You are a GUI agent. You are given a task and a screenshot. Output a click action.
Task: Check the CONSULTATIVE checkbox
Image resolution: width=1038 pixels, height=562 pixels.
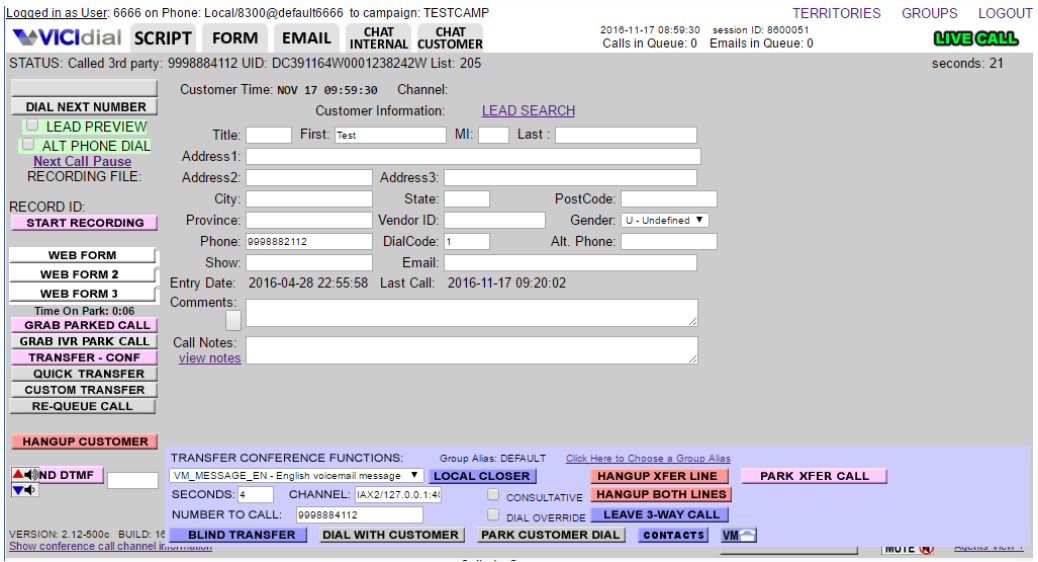click(493, 495)
